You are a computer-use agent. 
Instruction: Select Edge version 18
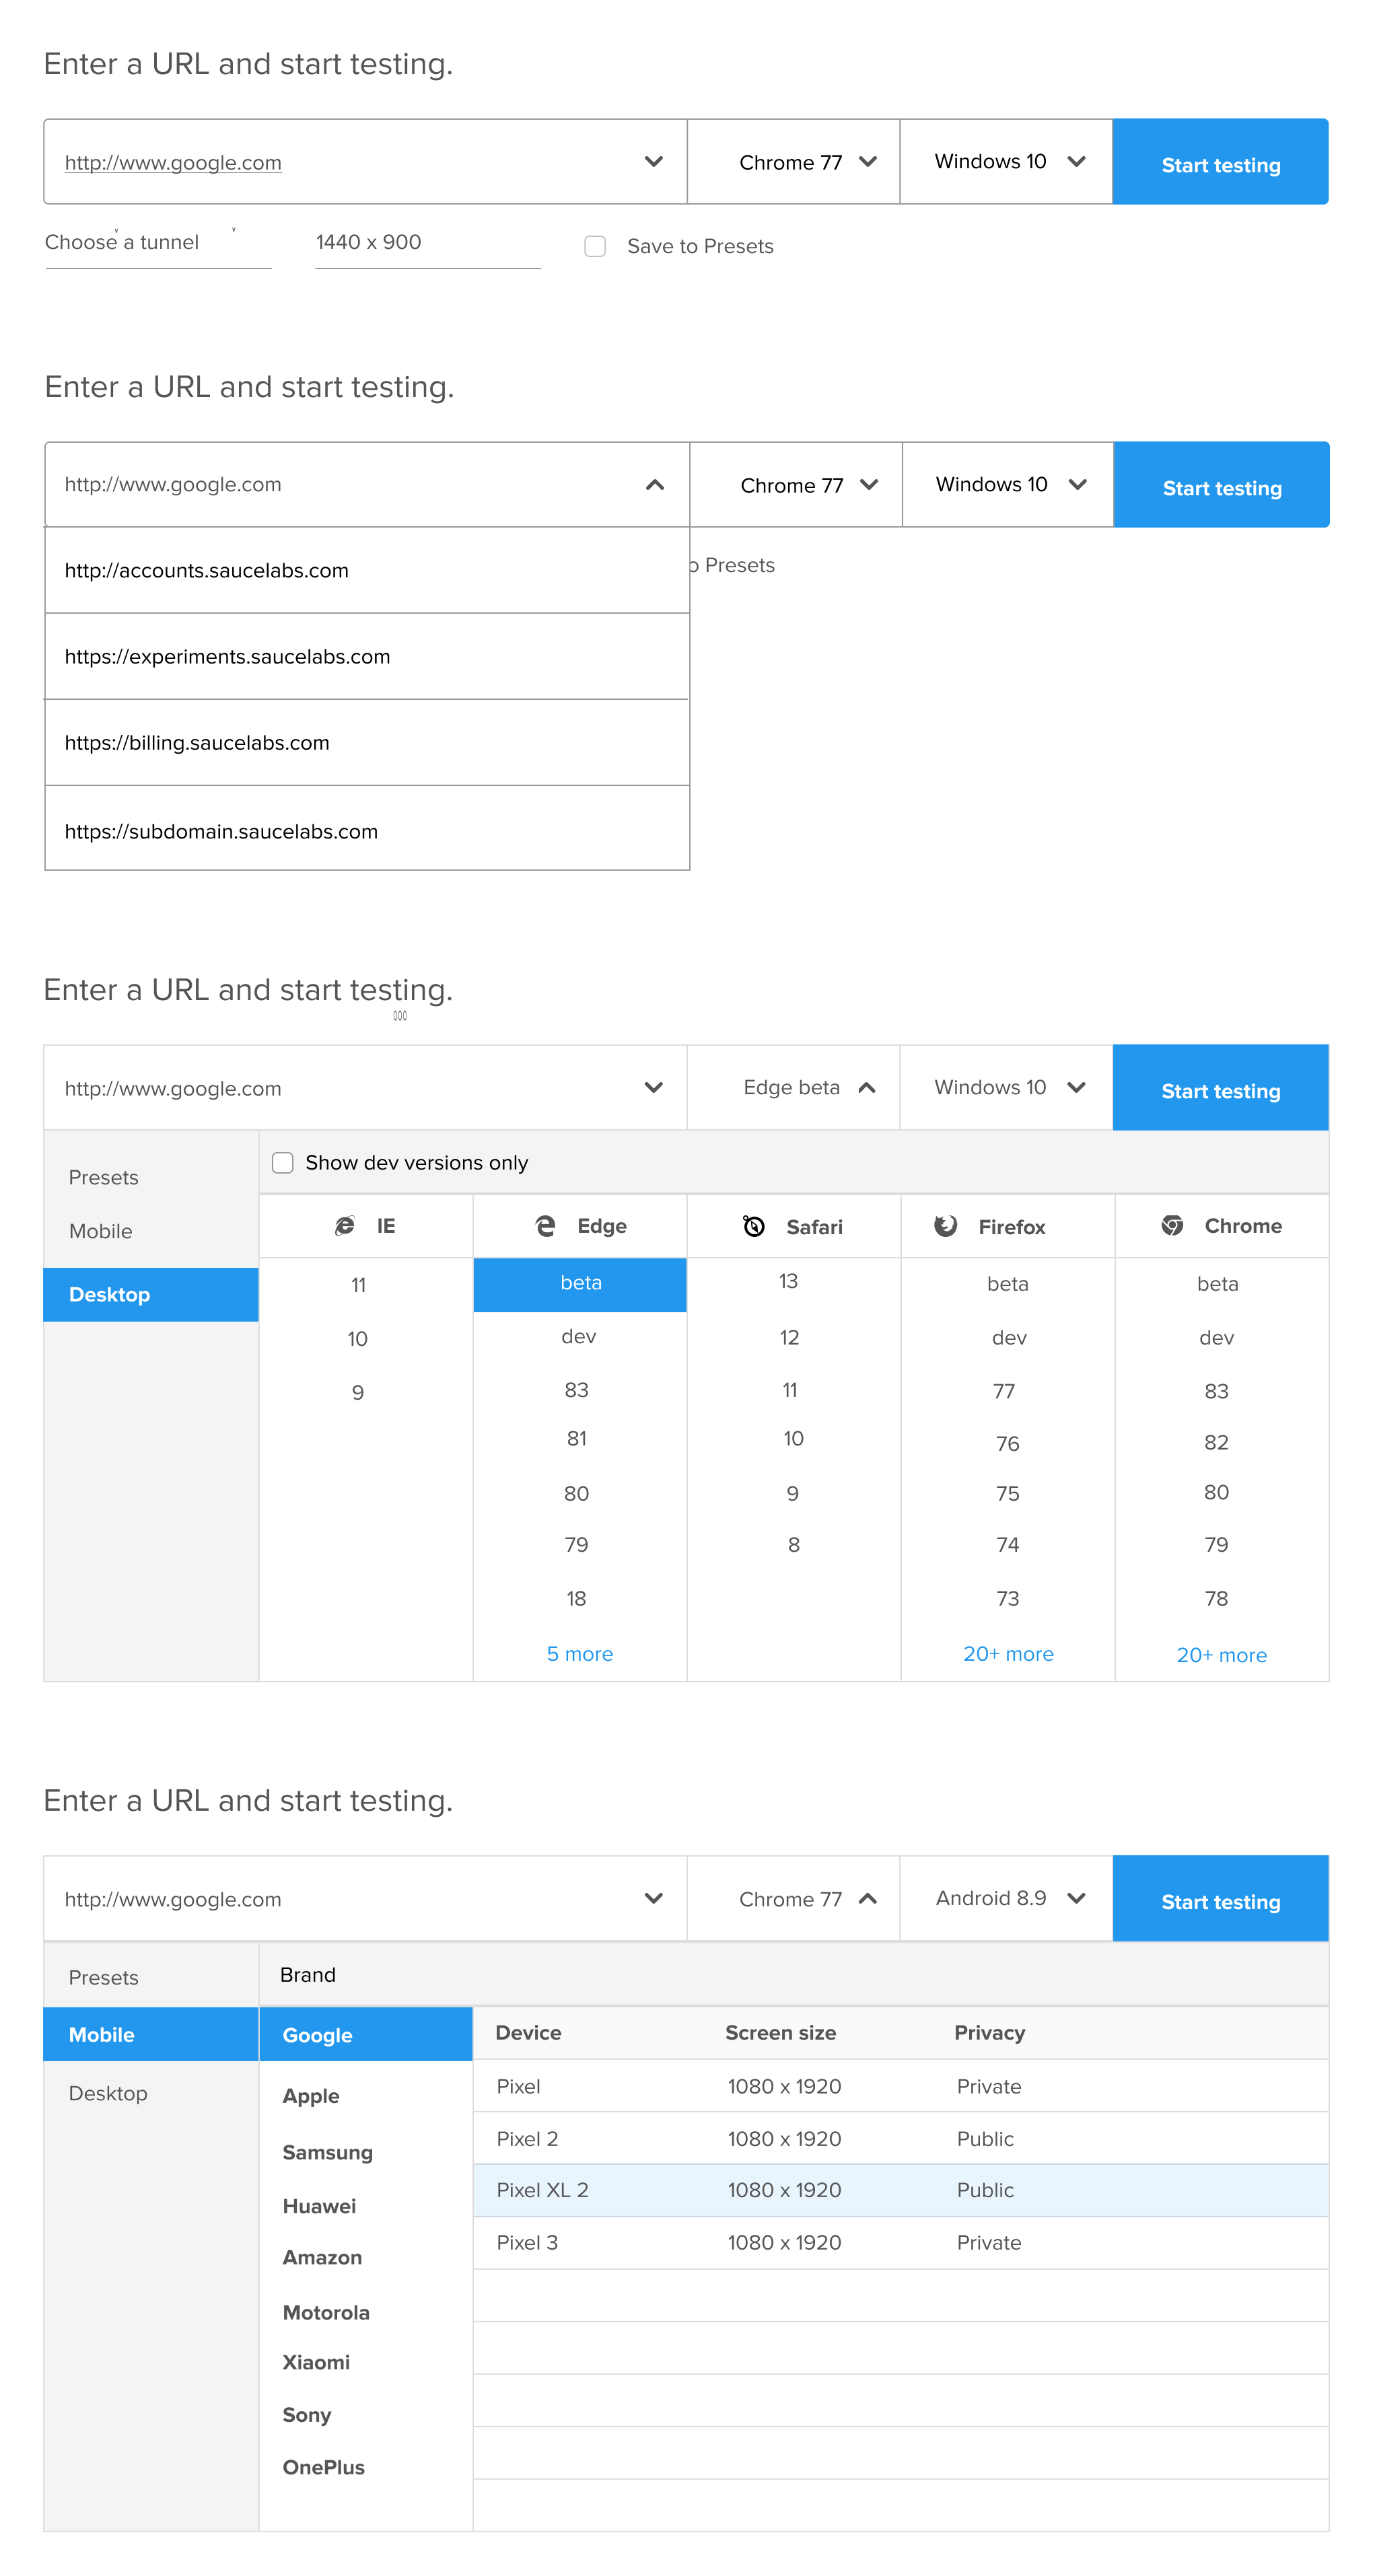[576, 1598]
